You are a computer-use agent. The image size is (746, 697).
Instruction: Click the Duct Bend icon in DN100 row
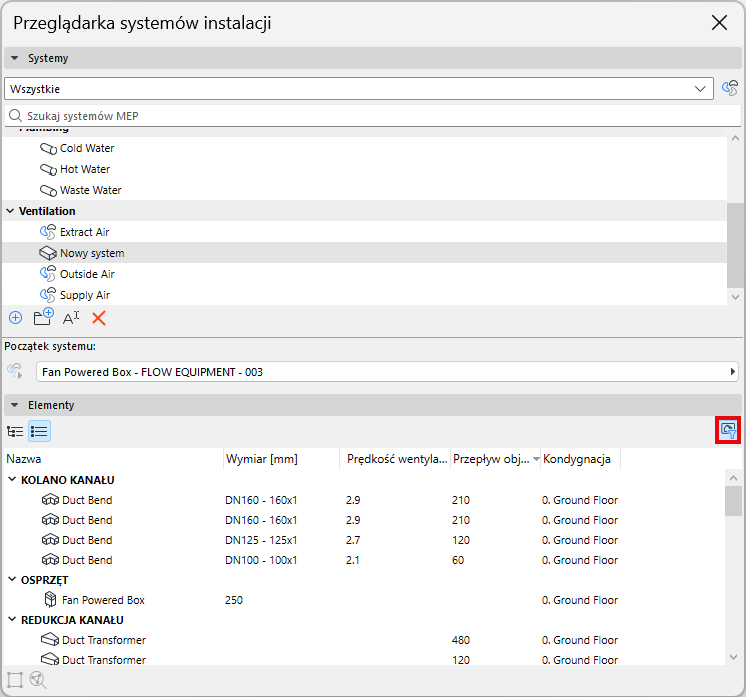[50, 560]
